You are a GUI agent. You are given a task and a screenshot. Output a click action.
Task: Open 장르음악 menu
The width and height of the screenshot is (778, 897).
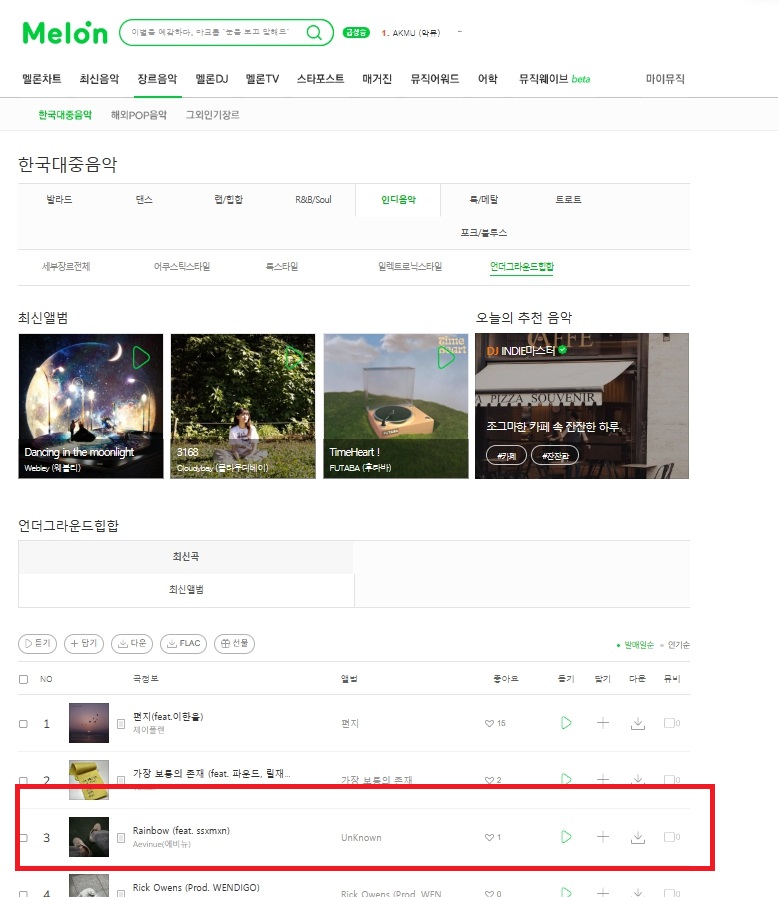click(157, 78)
